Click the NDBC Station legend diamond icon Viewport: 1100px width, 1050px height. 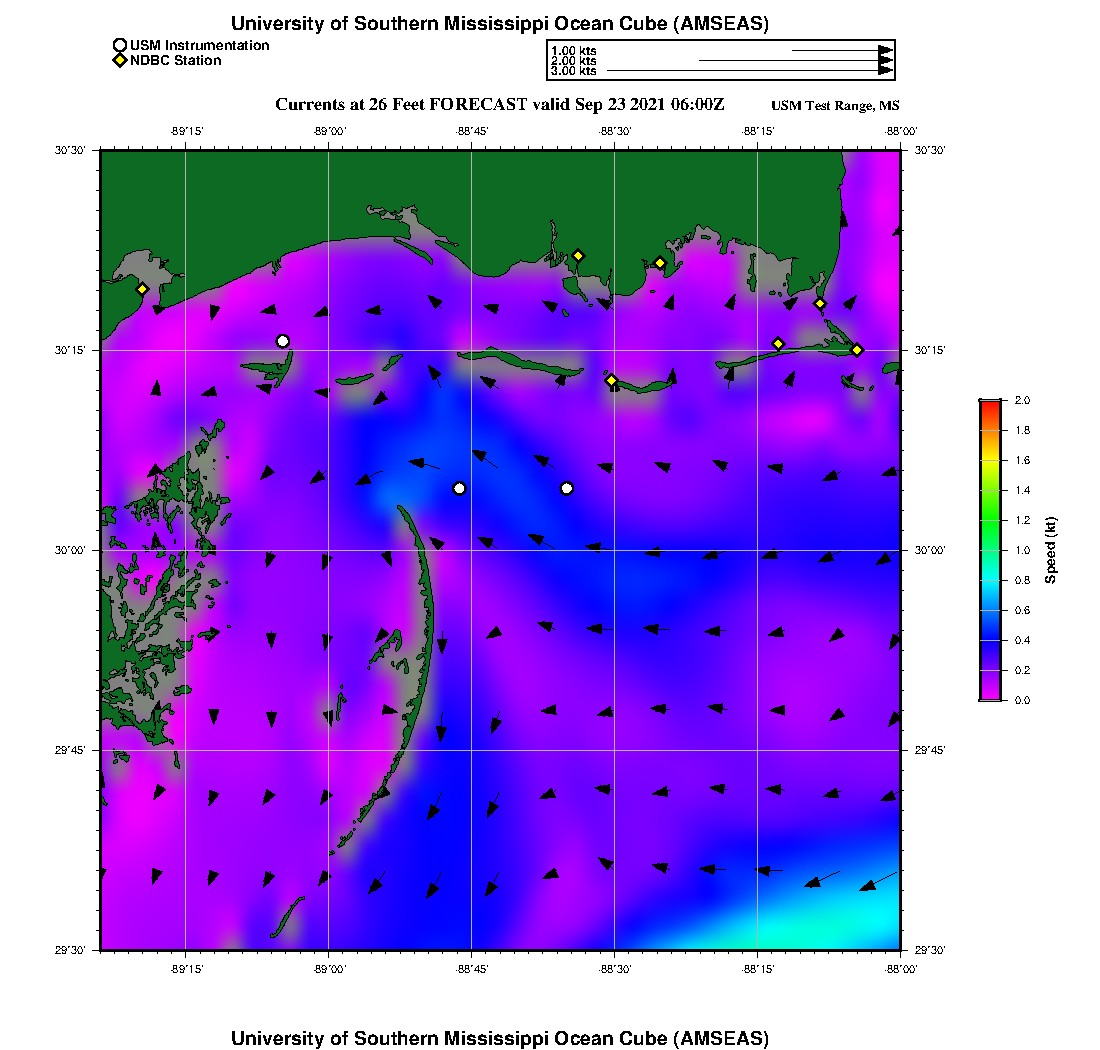click(x=120, y=61)
